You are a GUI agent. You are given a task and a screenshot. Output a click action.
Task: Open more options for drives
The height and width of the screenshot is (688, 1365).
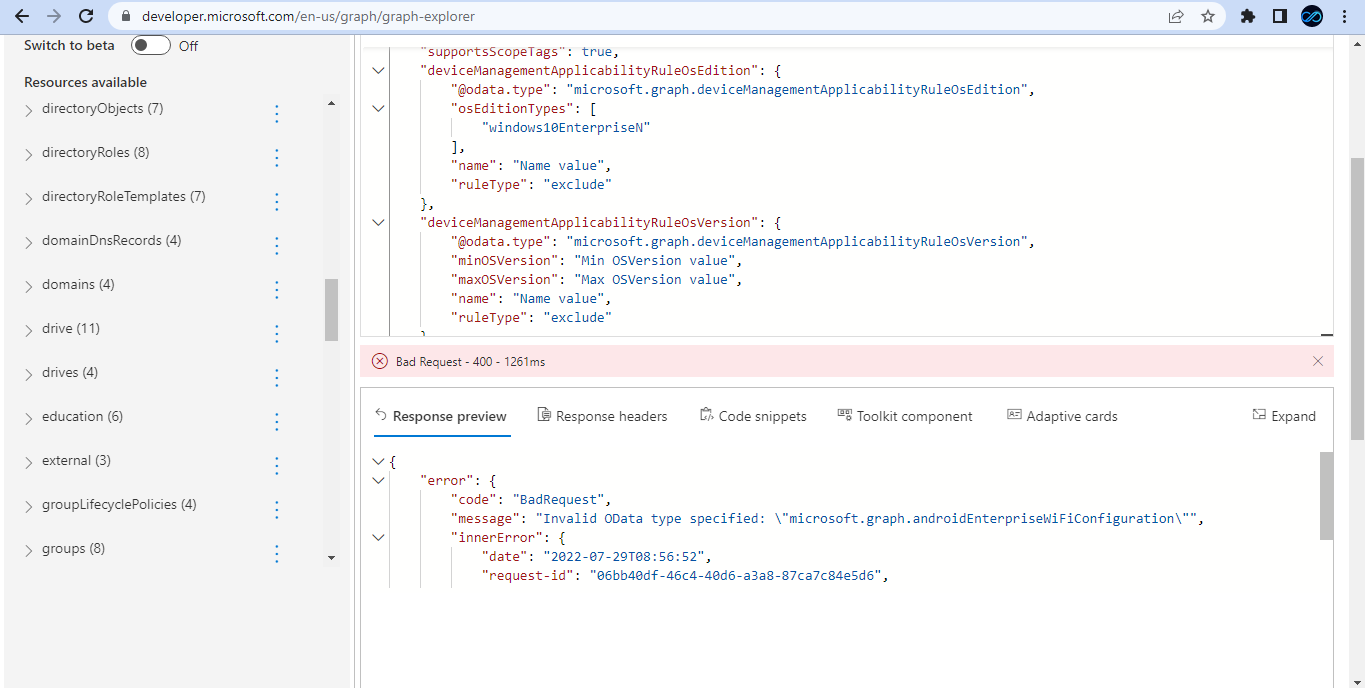pos(277,378)
